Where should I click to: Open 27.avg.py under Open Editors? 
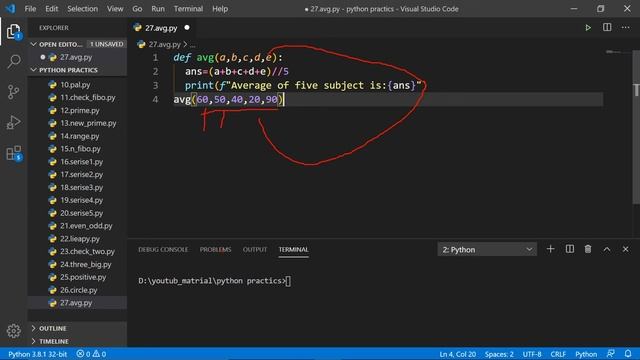tap(77, 57)
